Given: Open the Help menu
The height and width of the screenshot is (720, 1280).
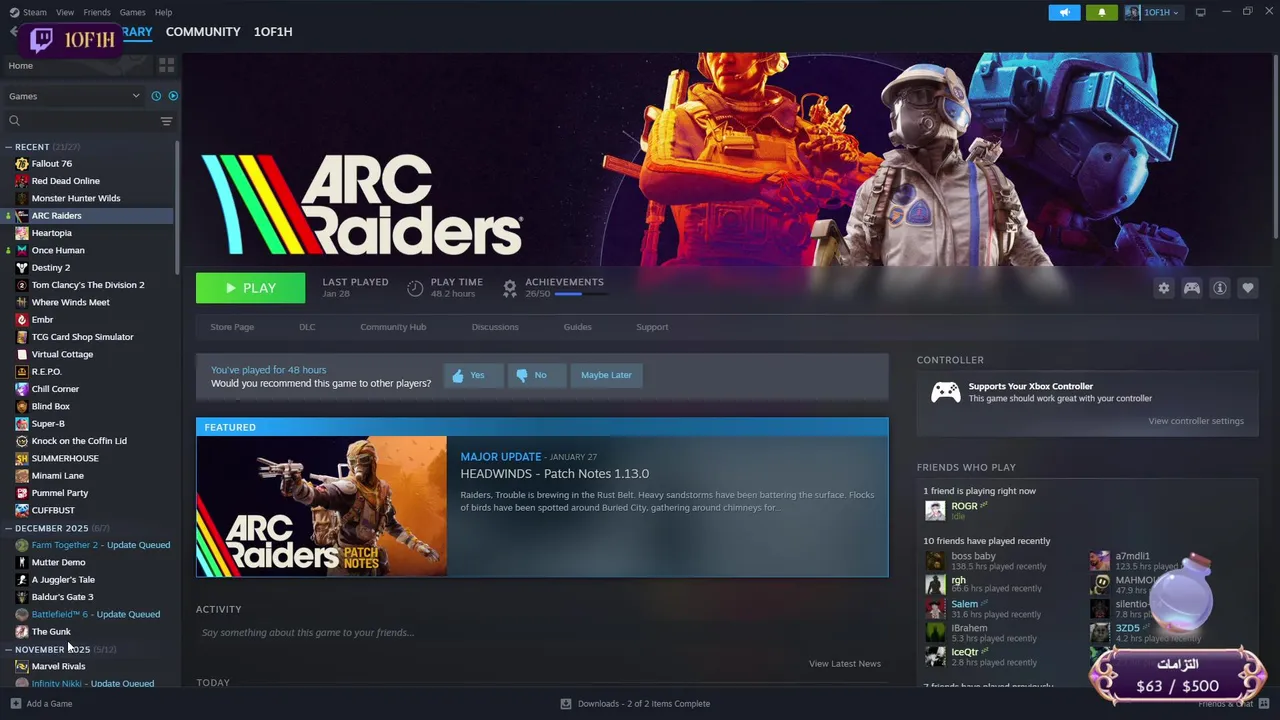Looking at the screenshot, I should [163, 12].
